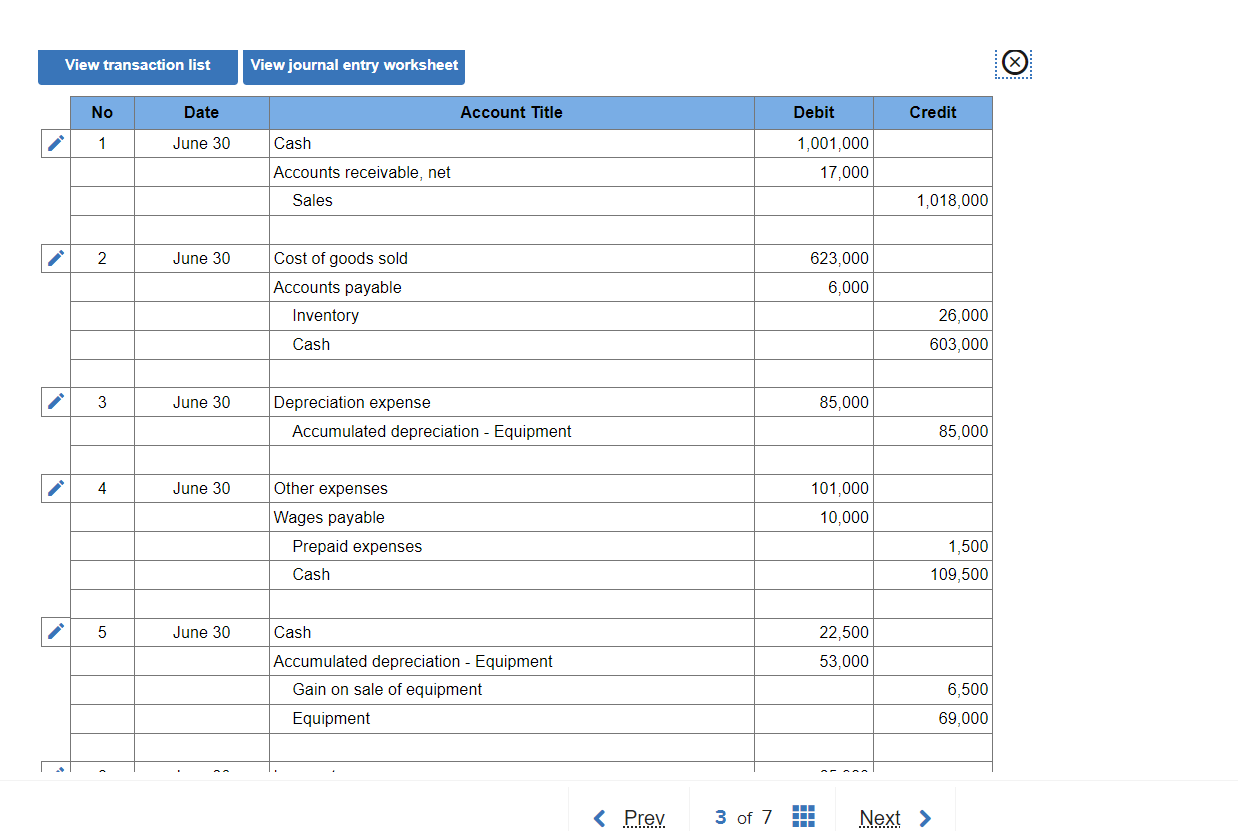Open View journal entry worksheet
This screenshot has height=831, width=1238.
point(354,67)
